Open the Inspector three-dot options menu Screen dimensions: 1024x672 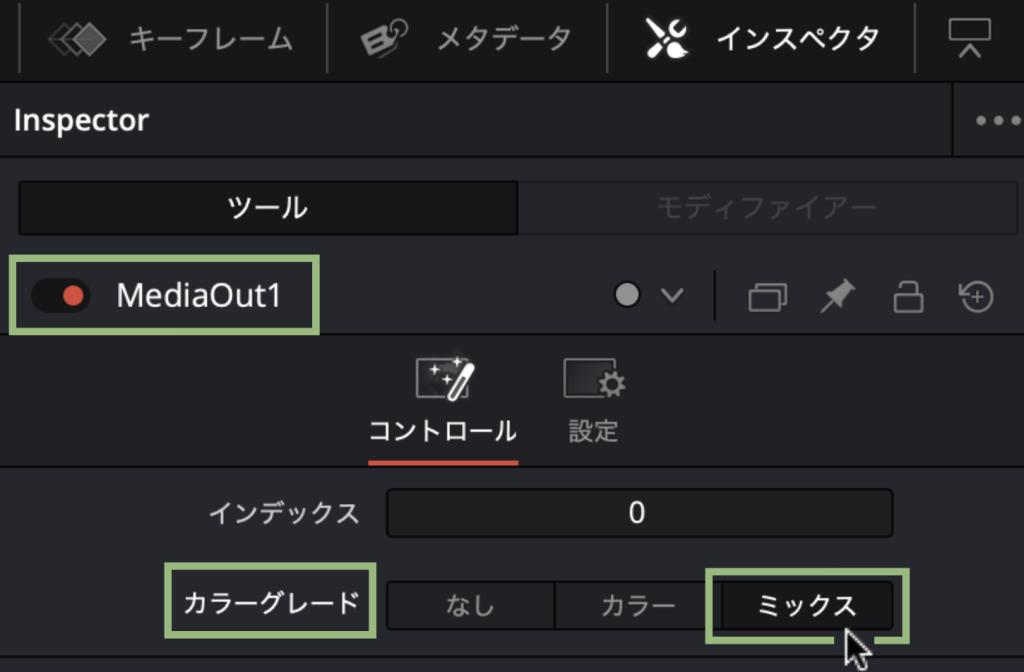click(x=996, y=121)
